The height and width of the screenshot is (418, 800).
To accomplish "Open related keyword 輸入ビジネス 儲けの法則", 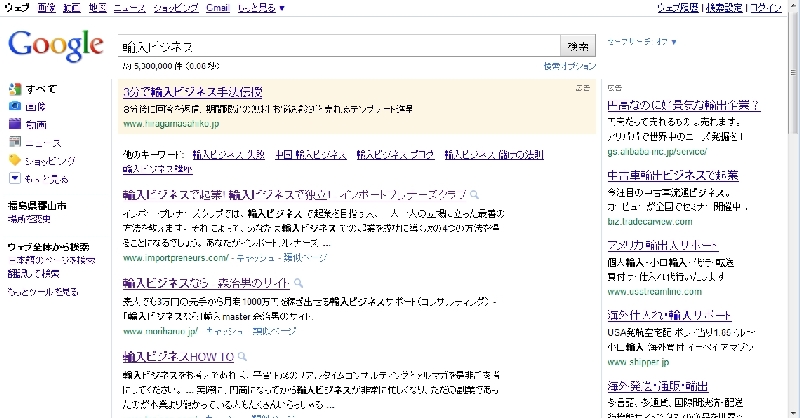I will [x=494, y=155].
